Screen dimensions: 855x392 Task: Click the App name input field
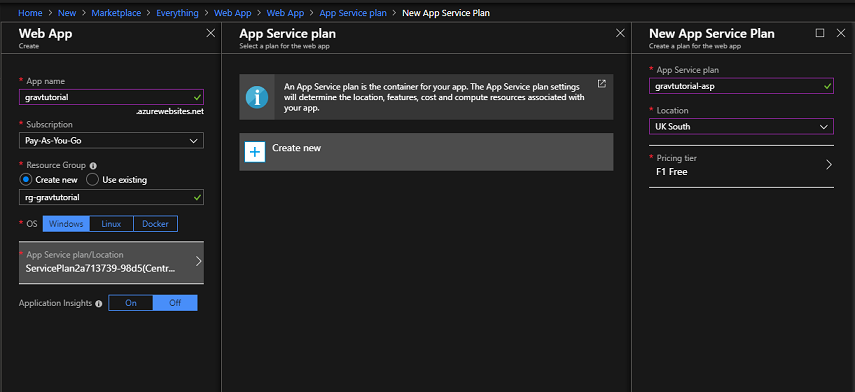tap(111, 97)
